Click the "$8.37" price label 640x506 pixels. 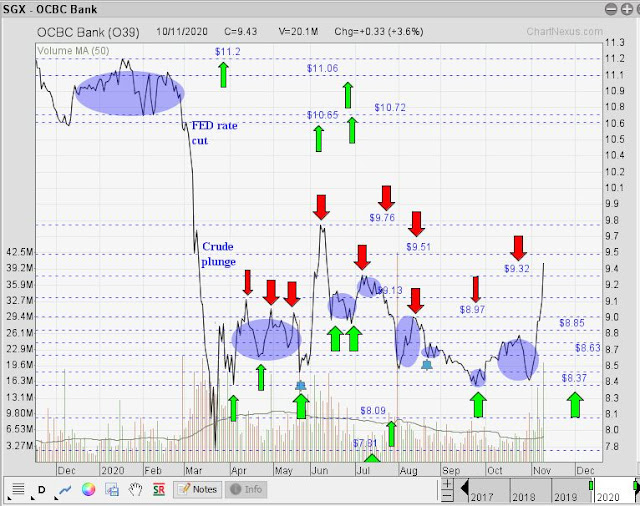coord(574,378)
